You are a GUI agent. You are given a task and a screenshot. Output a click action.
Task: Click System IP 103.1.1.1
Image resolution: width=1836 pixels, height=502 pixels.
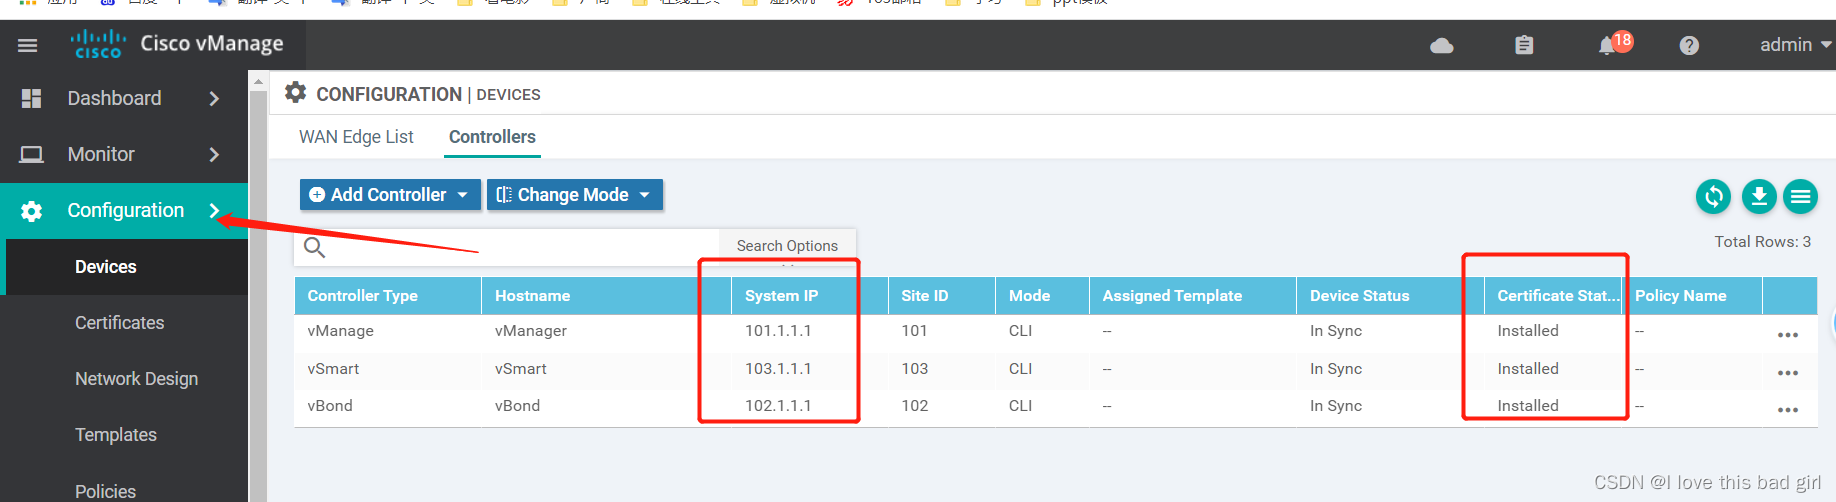(778, 369)
